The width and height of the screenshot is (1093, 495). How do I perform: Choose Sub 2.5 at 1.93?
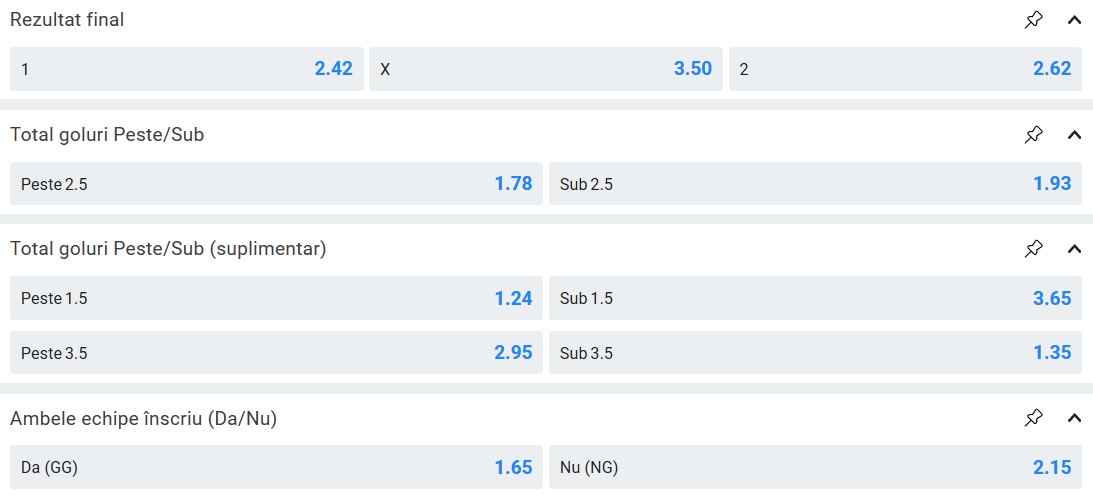click(x=814, y=184)
